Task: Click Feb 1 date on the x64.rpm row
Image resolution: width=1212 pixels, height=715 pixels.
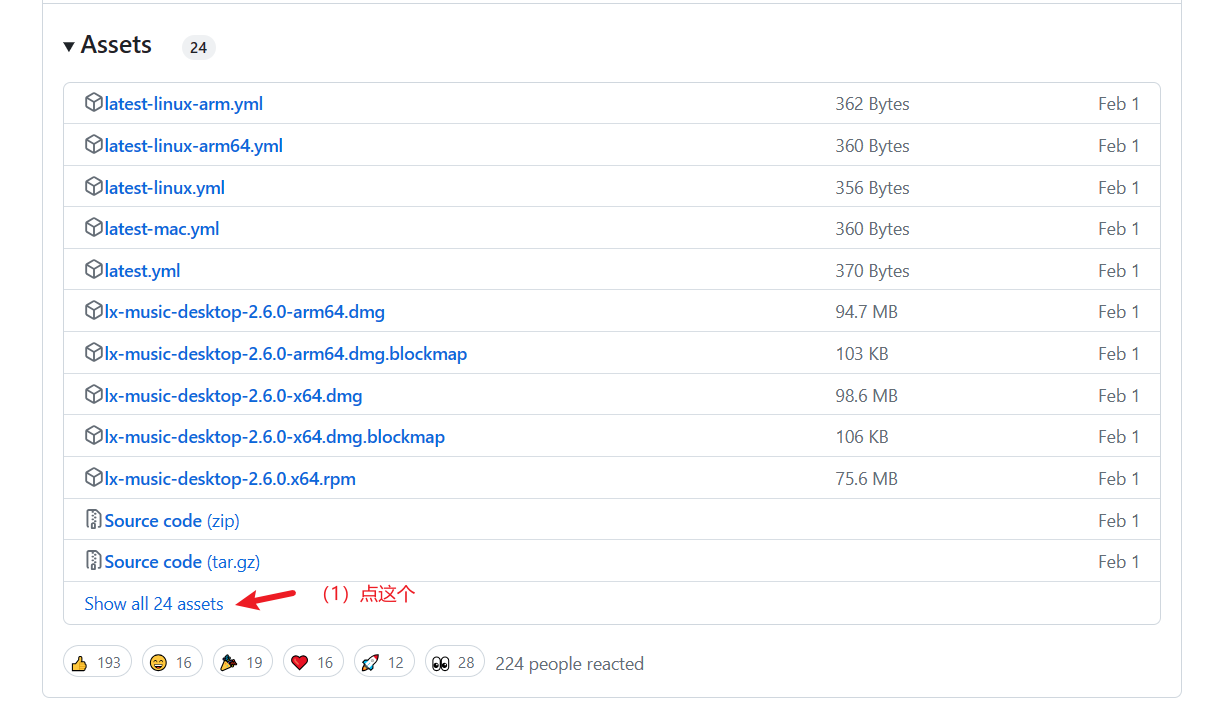Action: click(x=1119, y=479)
